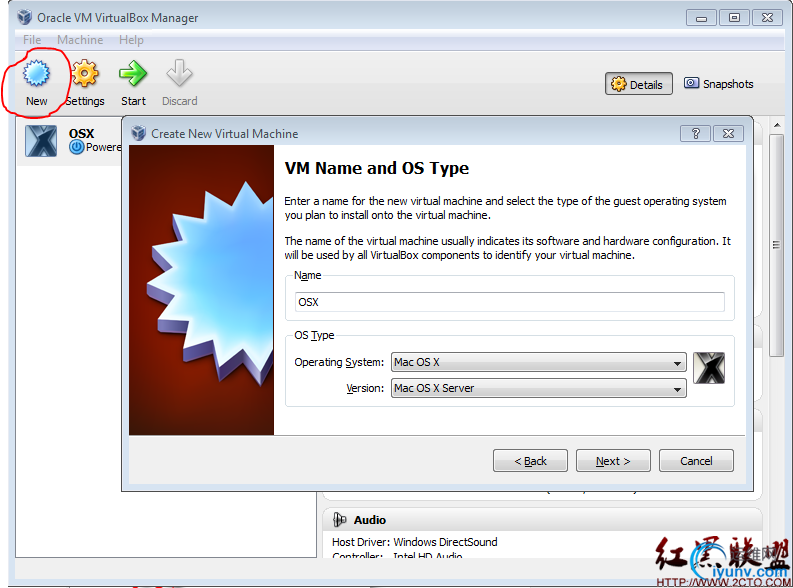Expand the Version dropdown
Screen dimensions: 793x588
[539, 388]
